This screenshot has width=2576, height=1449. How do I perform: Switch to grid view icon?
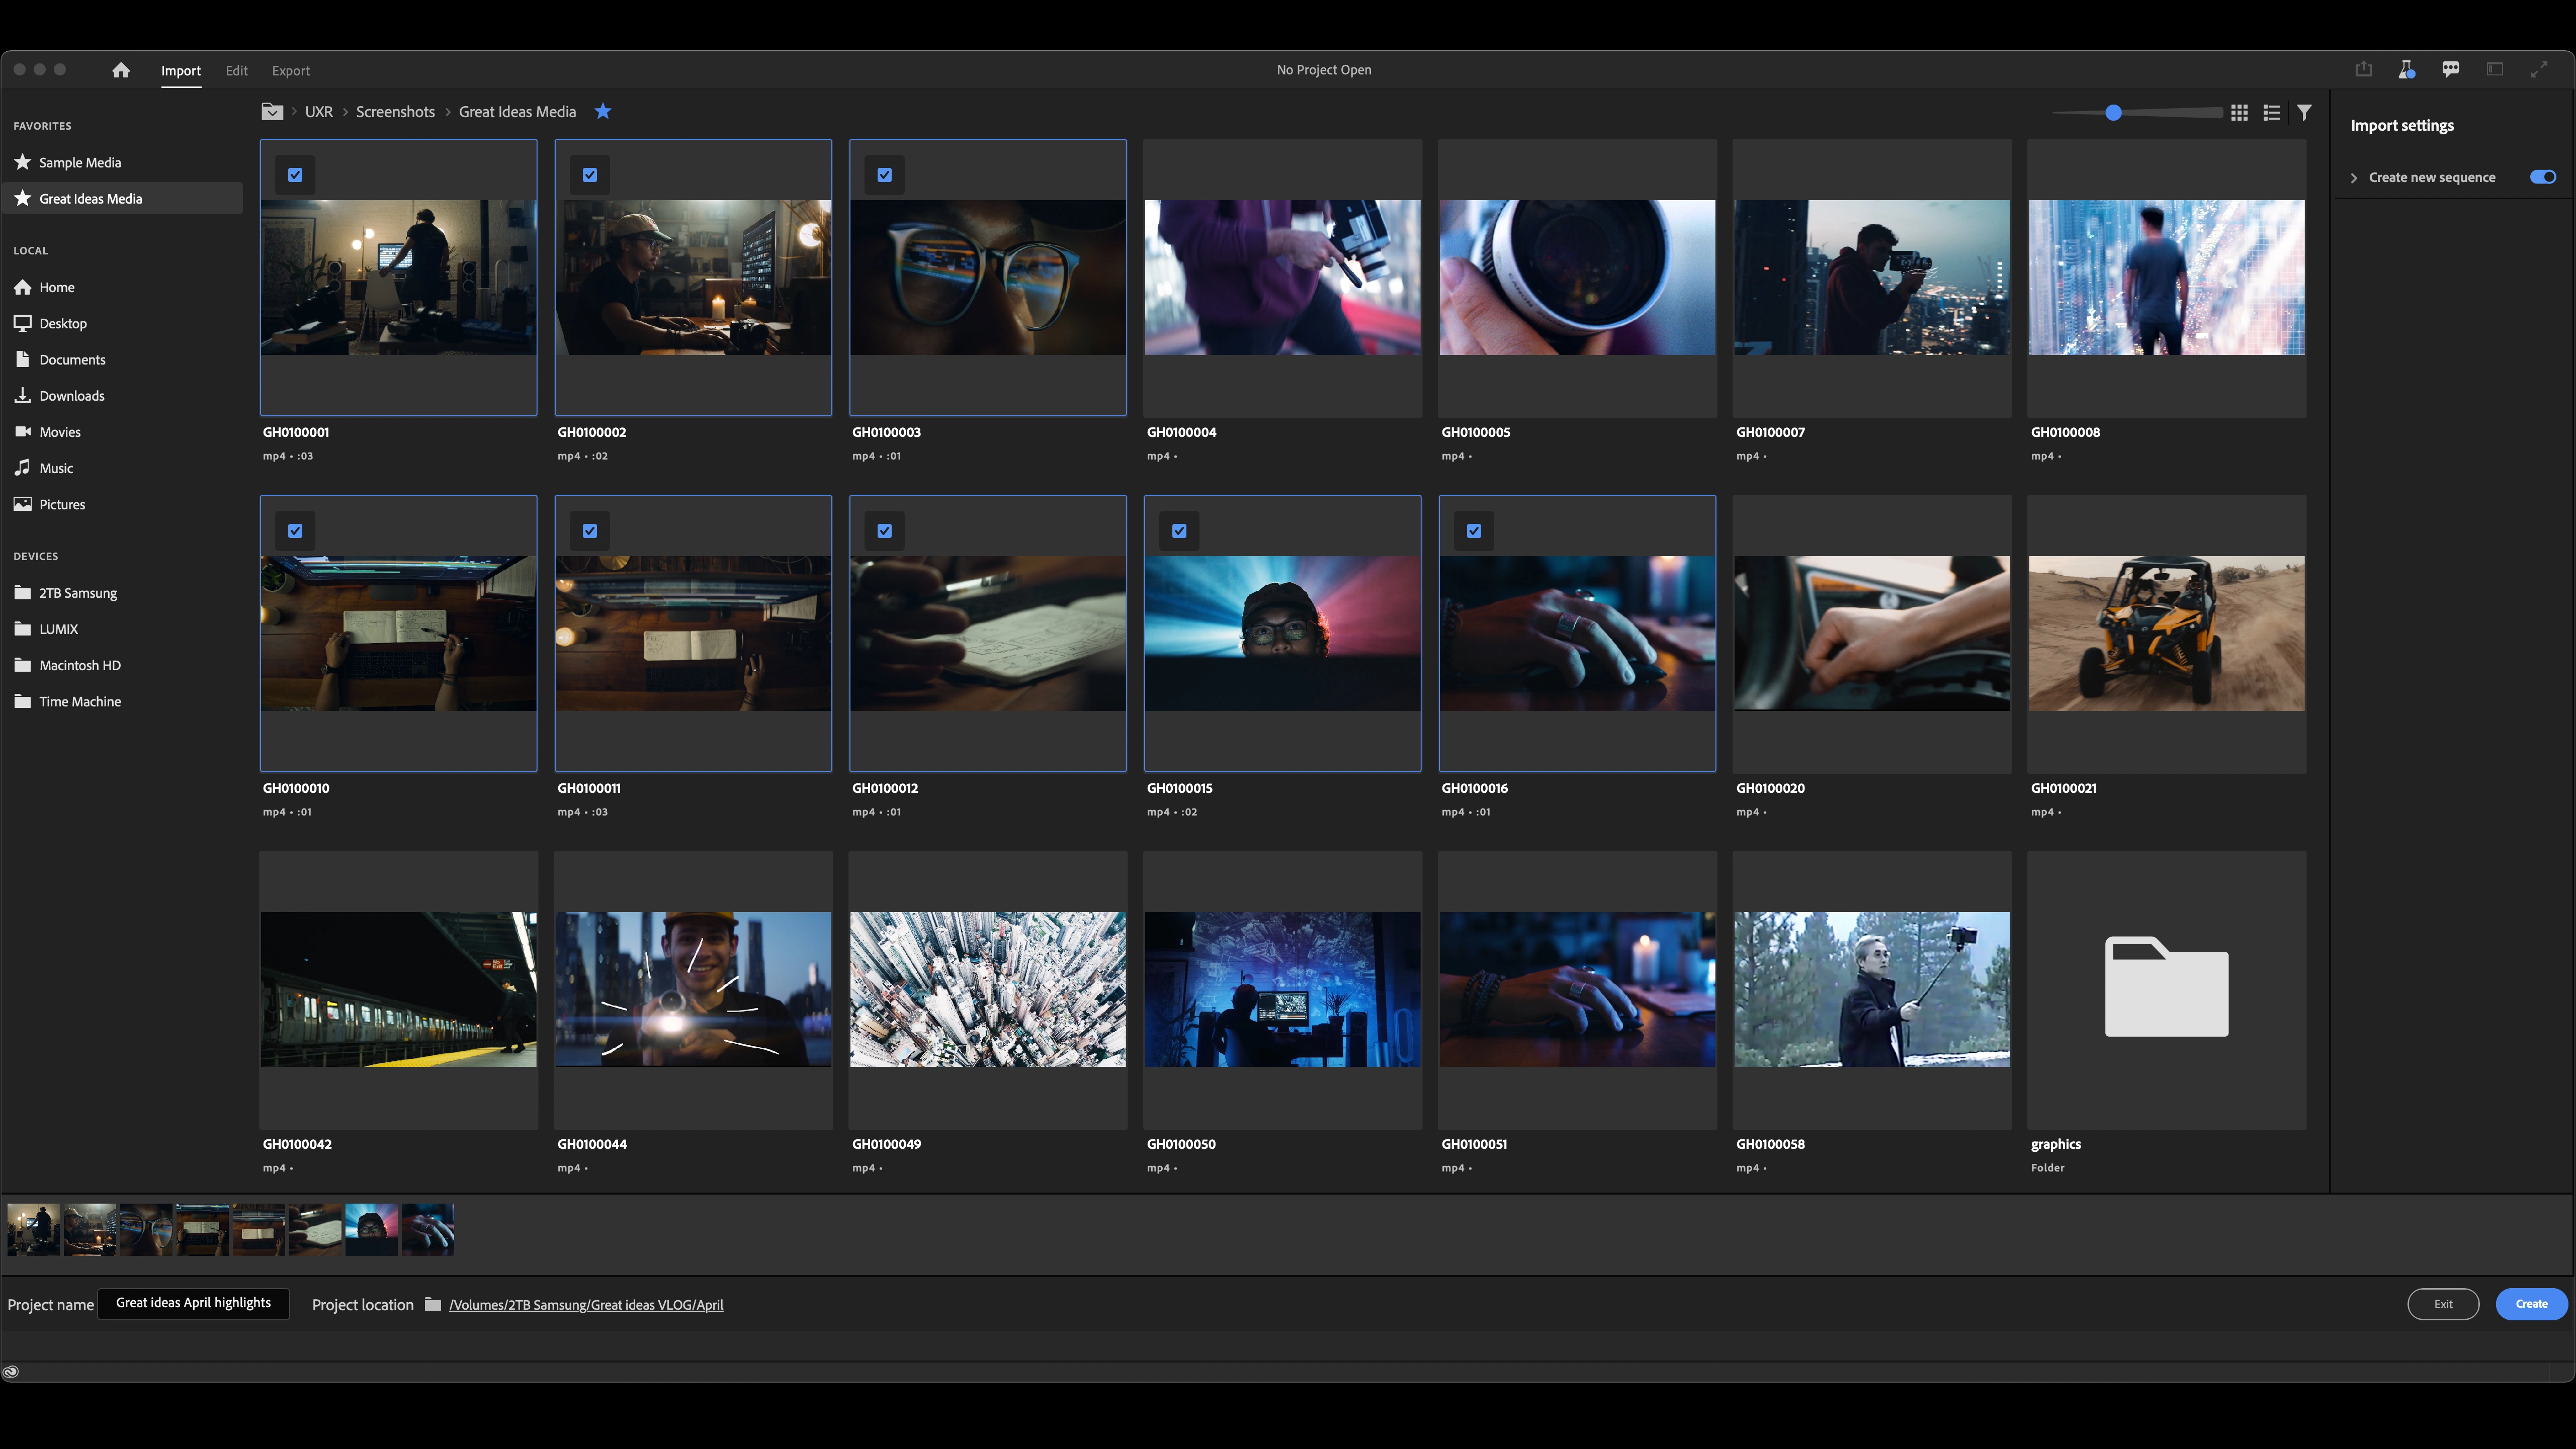2239,113
